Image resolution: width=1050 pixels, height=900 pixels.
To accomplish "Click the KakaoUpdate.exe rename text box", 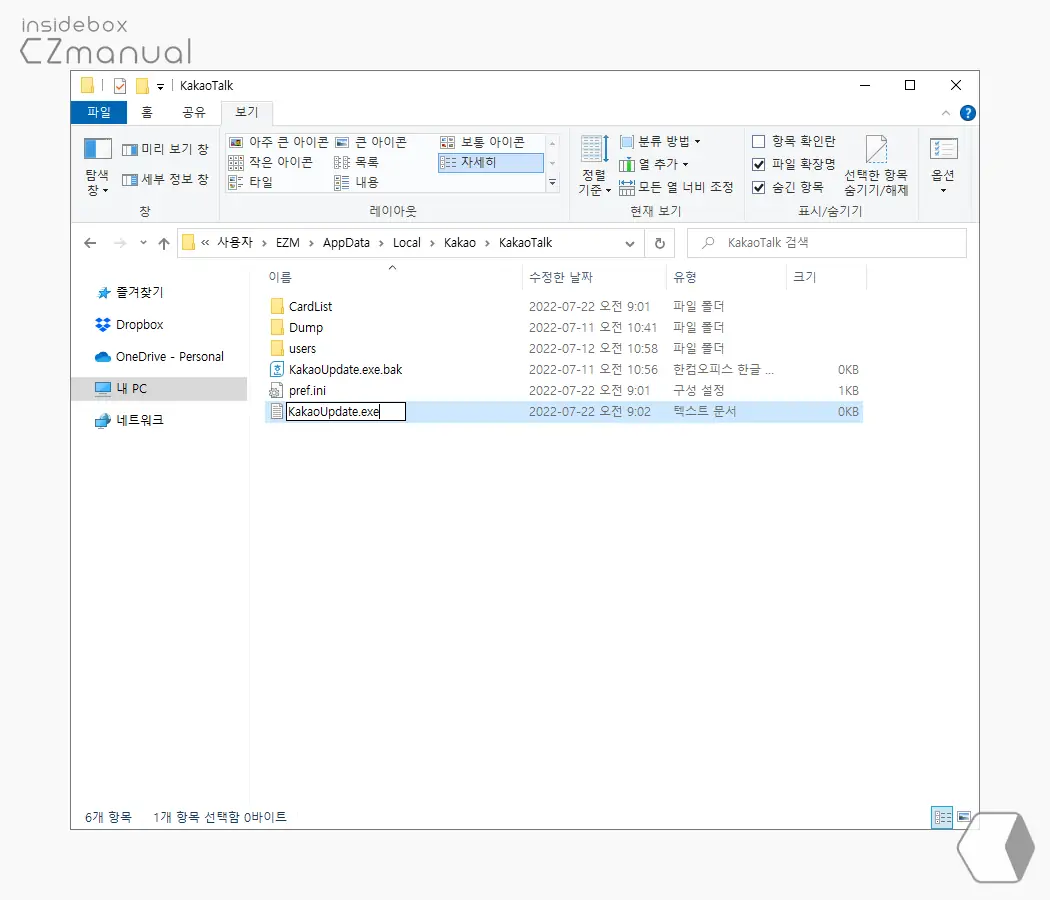I will pyautogui.click(x=346, y=411).
